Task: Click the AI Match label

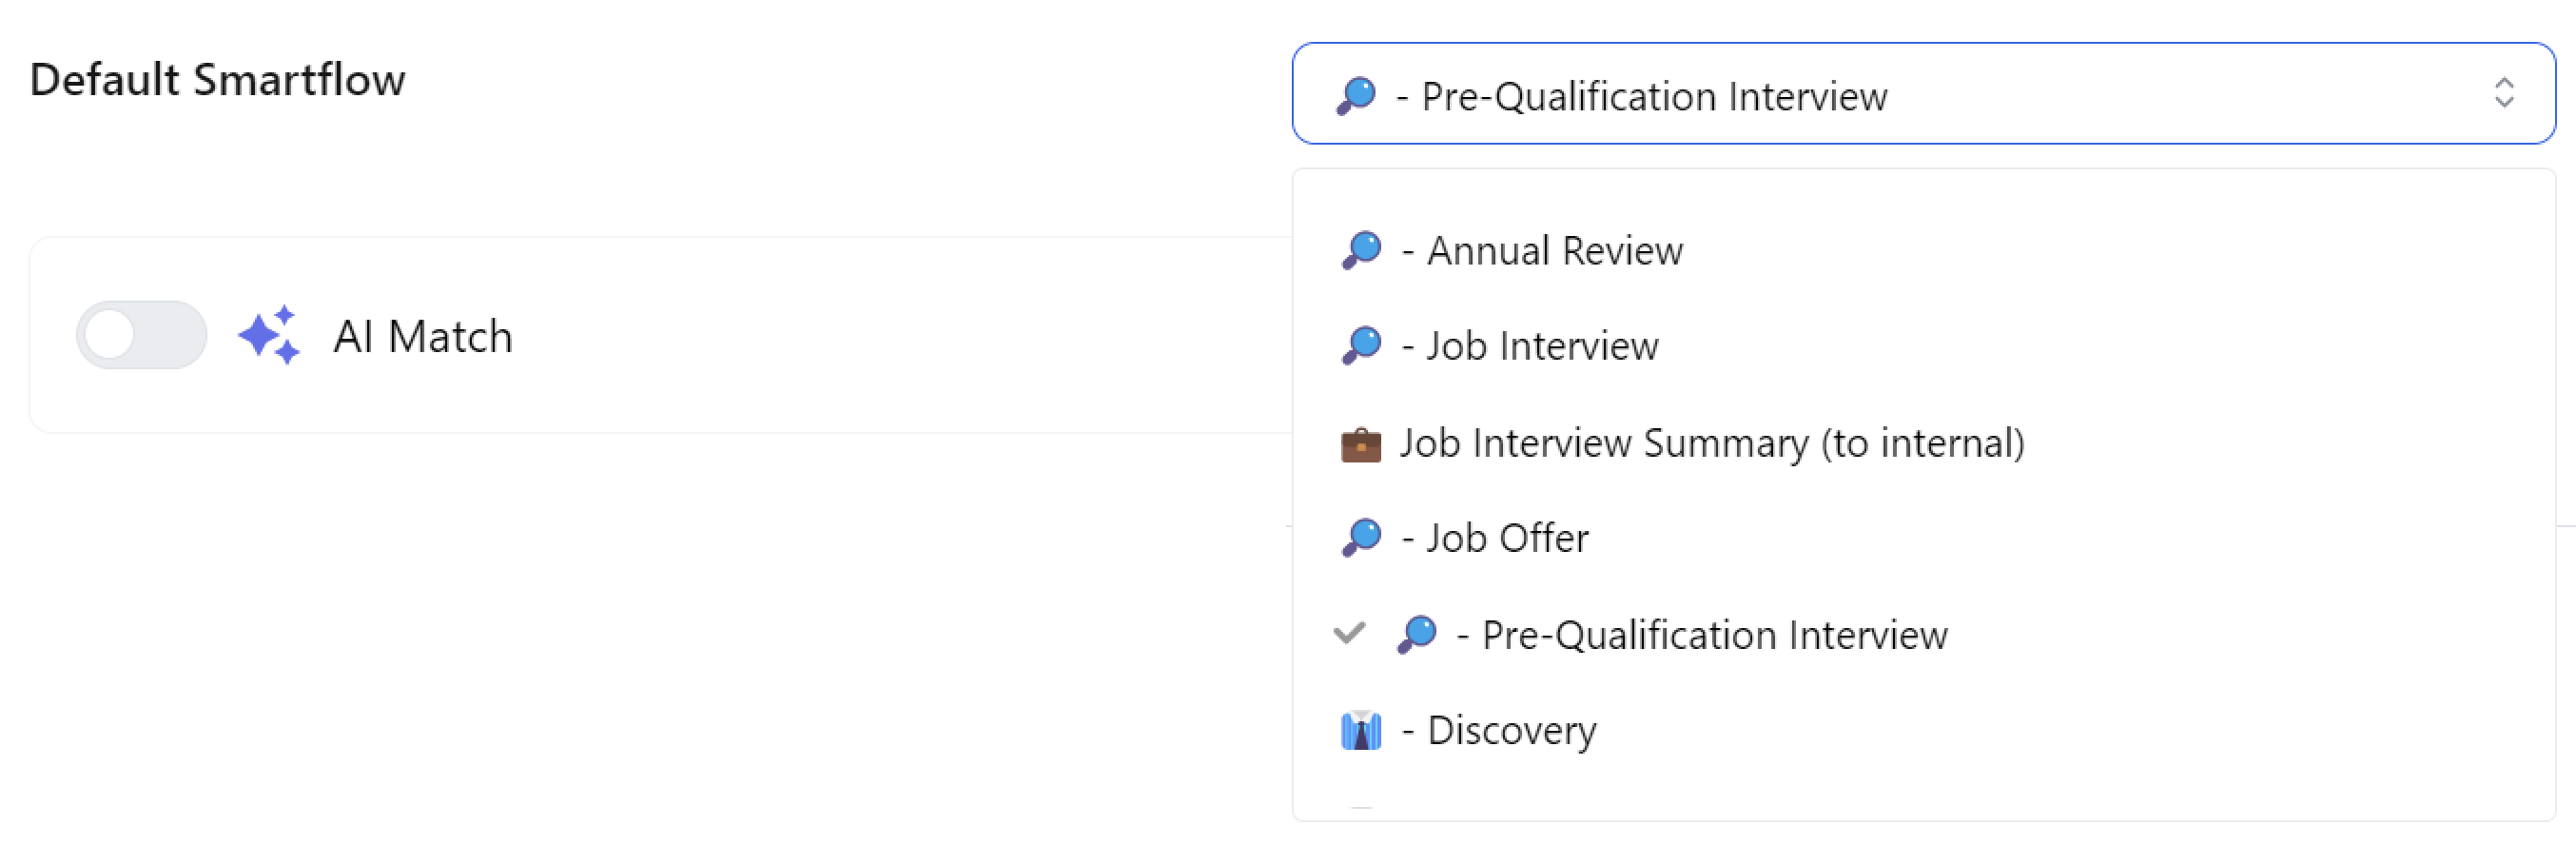Action: point(422,337)
